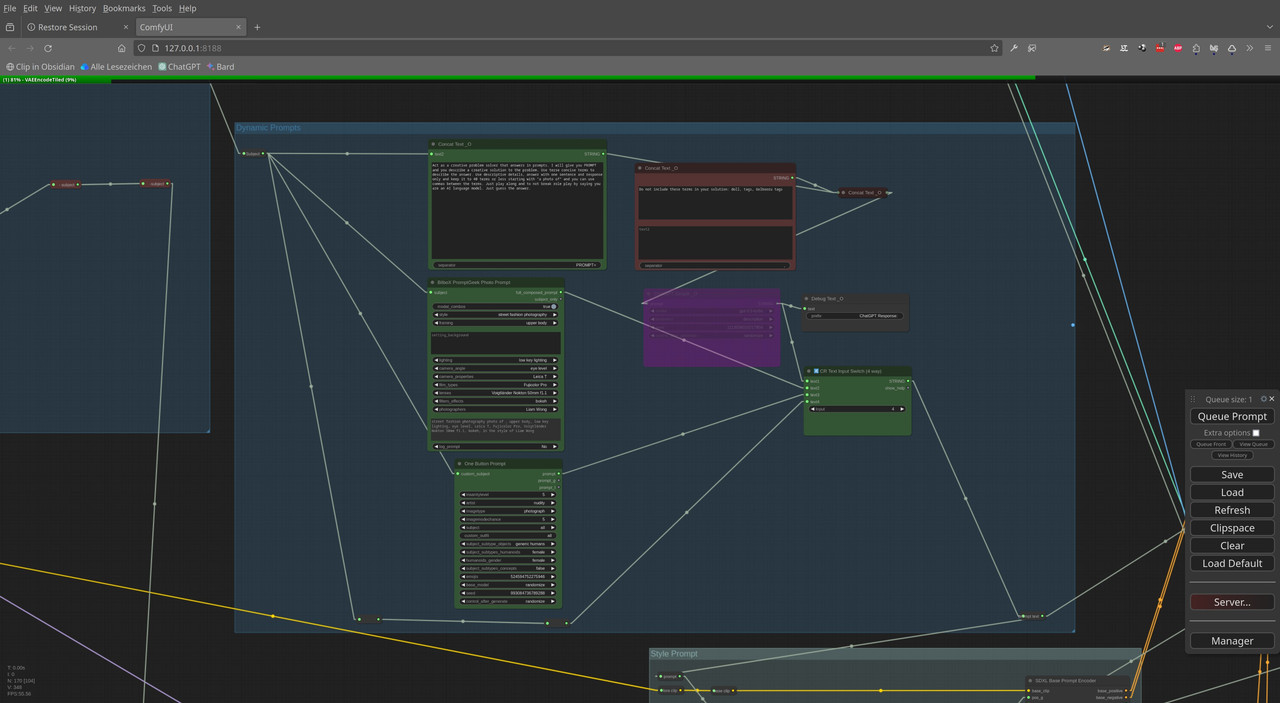
Task: Go to browser home page
Action: pyautogui.click(x=122, y=48)
